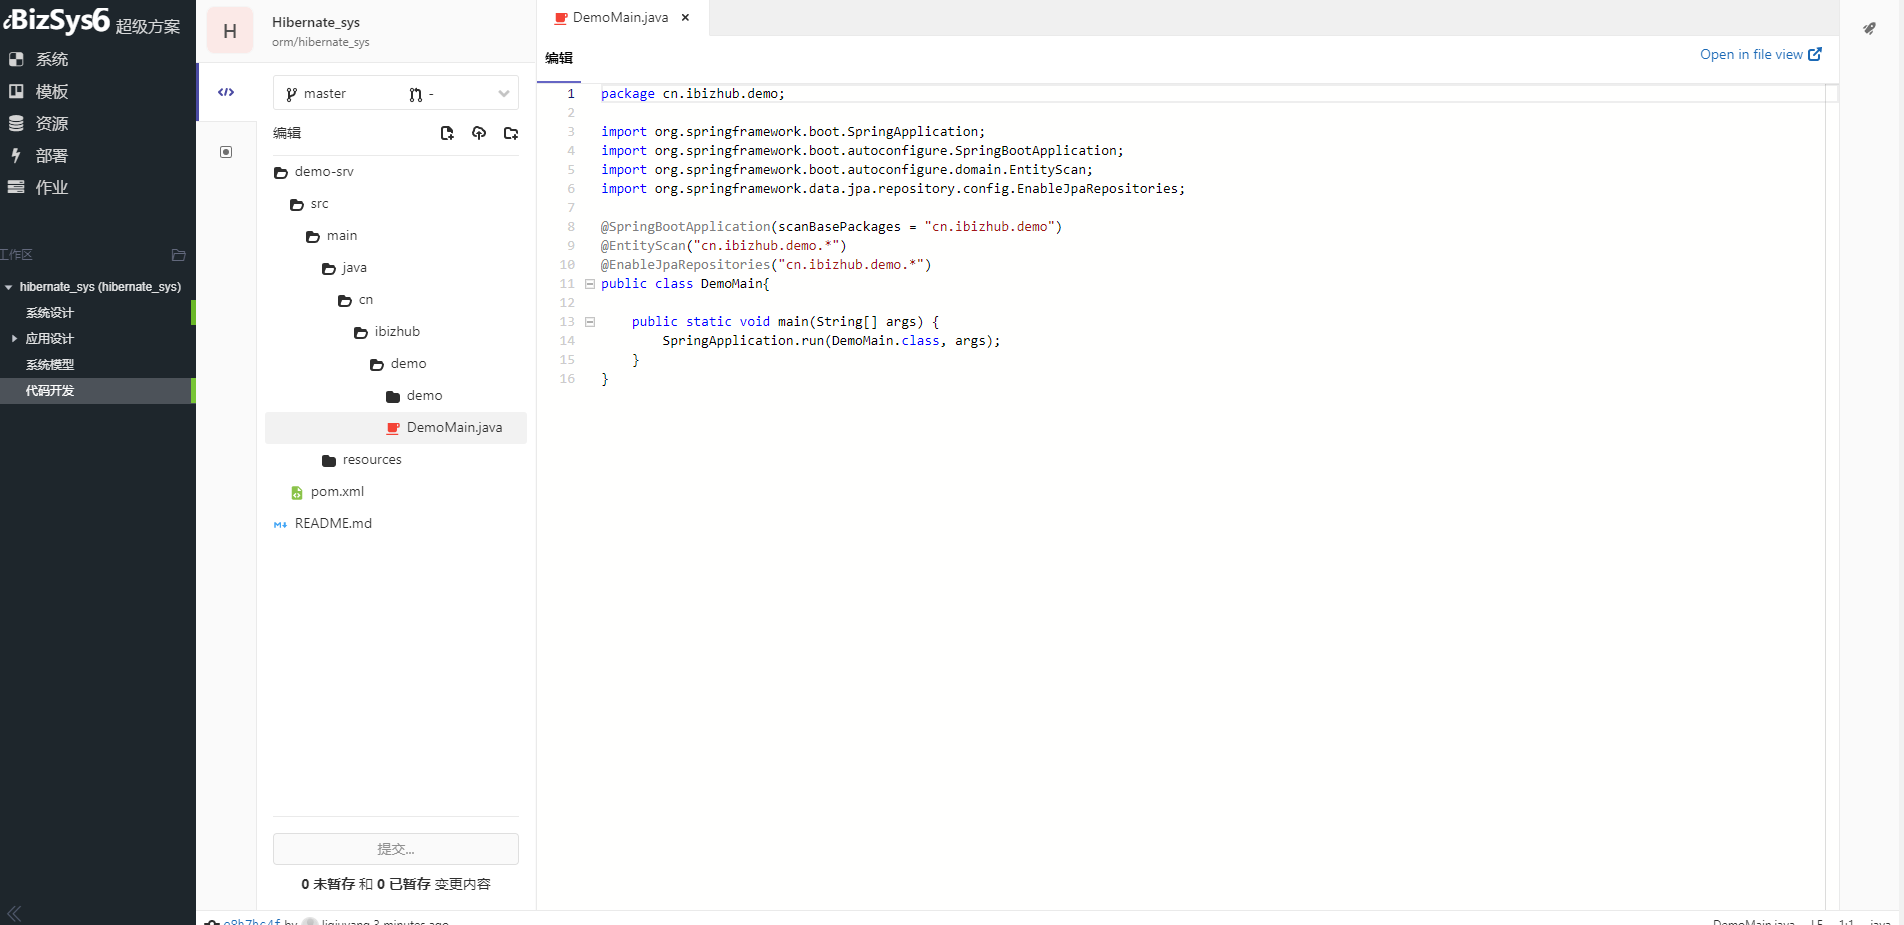Click the 编辑 heading above the editor
Image resolution: width=1904 pixels, height=925 pixels.
tap(559, 58)
